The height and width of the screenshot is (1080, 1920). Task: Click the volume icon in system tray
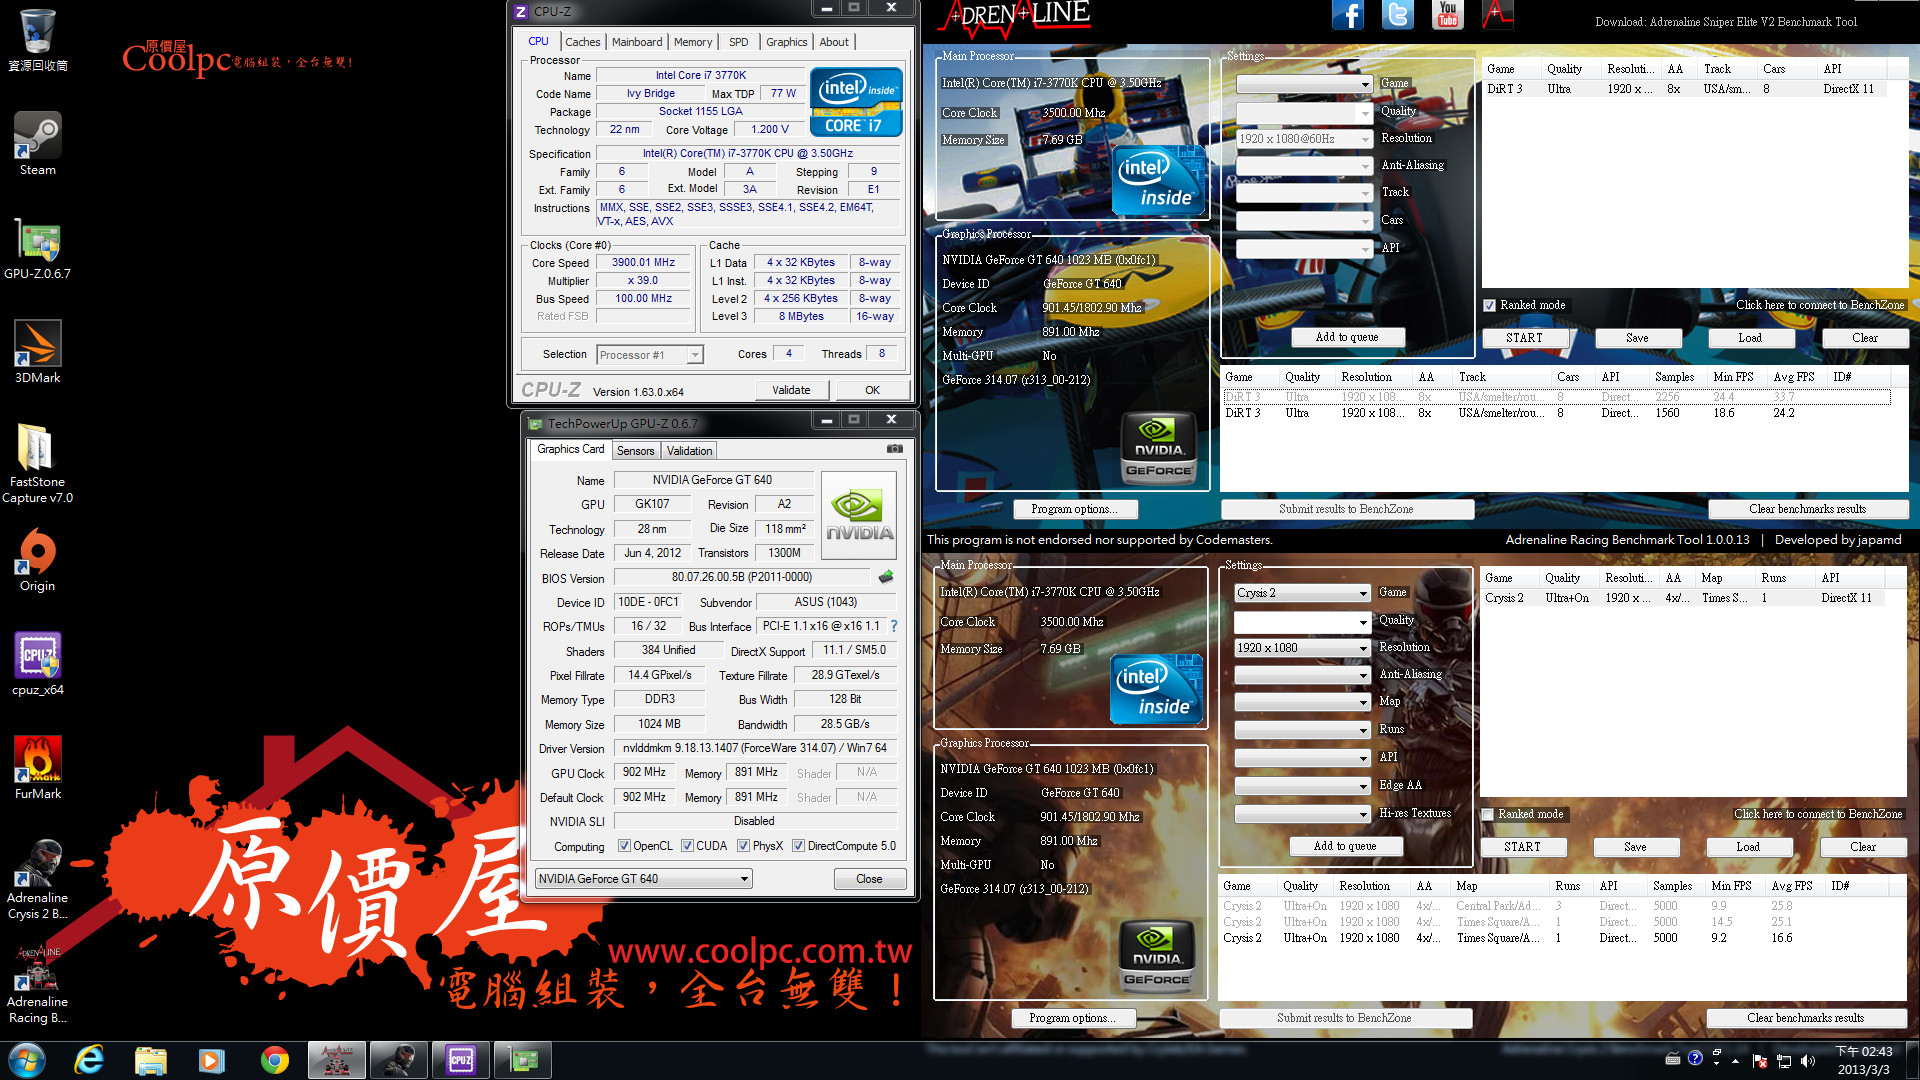point(1807,1061)
